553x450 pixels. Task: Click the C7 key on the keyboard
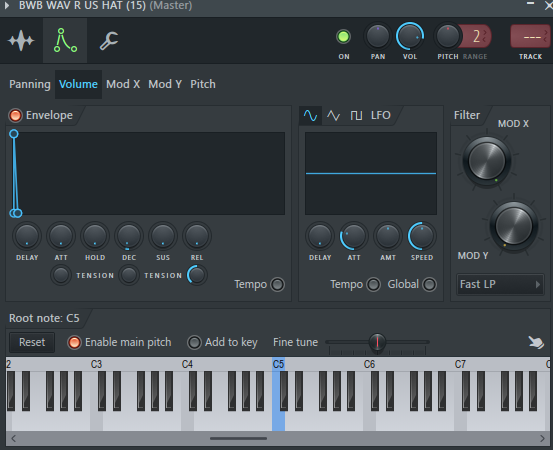pyautogui.click(x=460, y=421)
